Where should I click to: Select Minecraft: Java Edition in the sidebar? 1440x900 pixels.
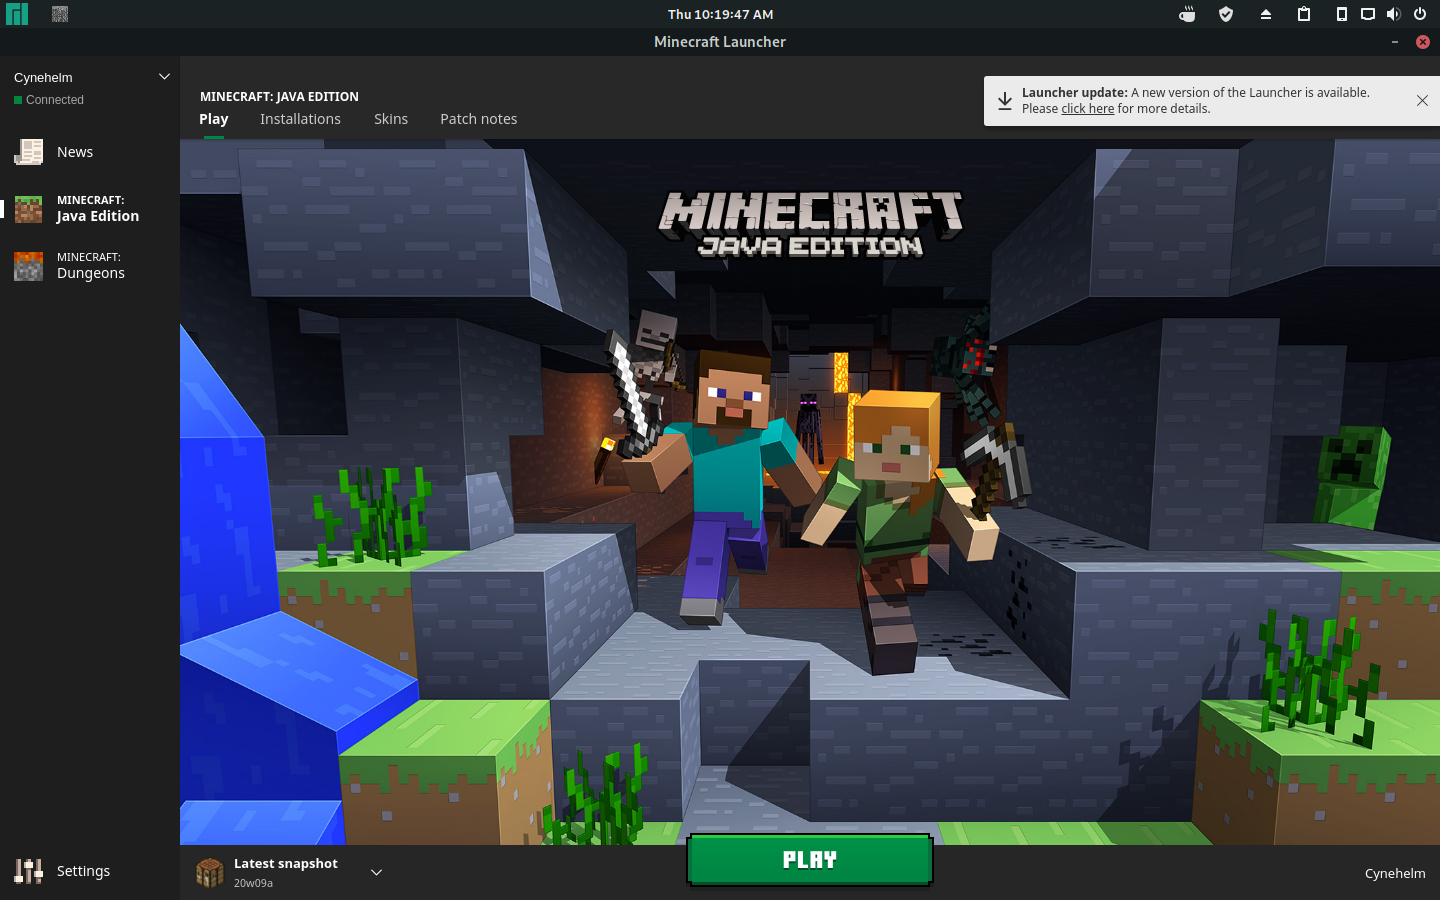[90, 209]
